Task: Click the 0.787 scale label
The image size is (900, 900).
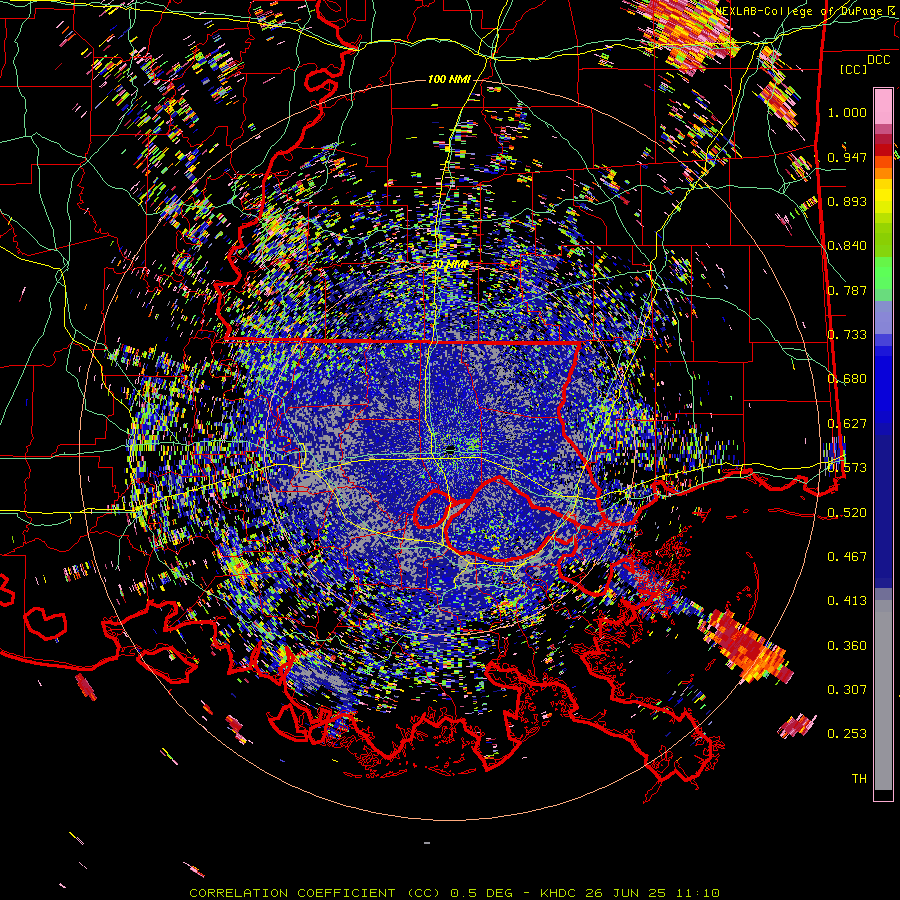Action: [847, 290]
